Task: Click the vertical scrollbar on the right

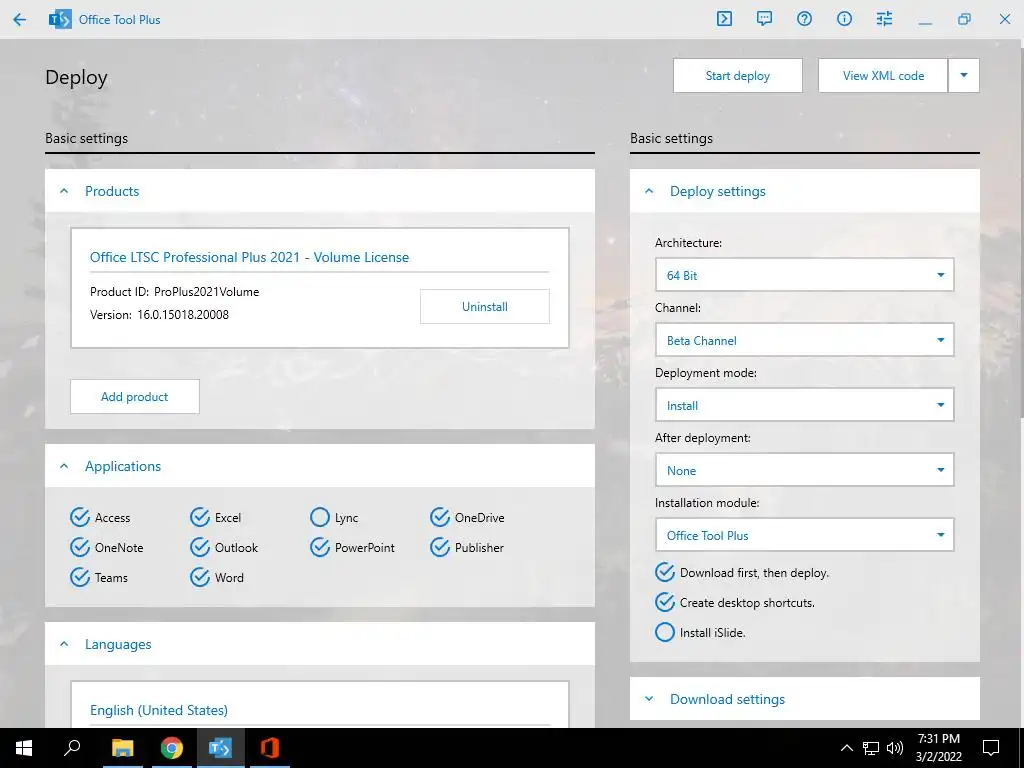Action: pos(1021,229)
